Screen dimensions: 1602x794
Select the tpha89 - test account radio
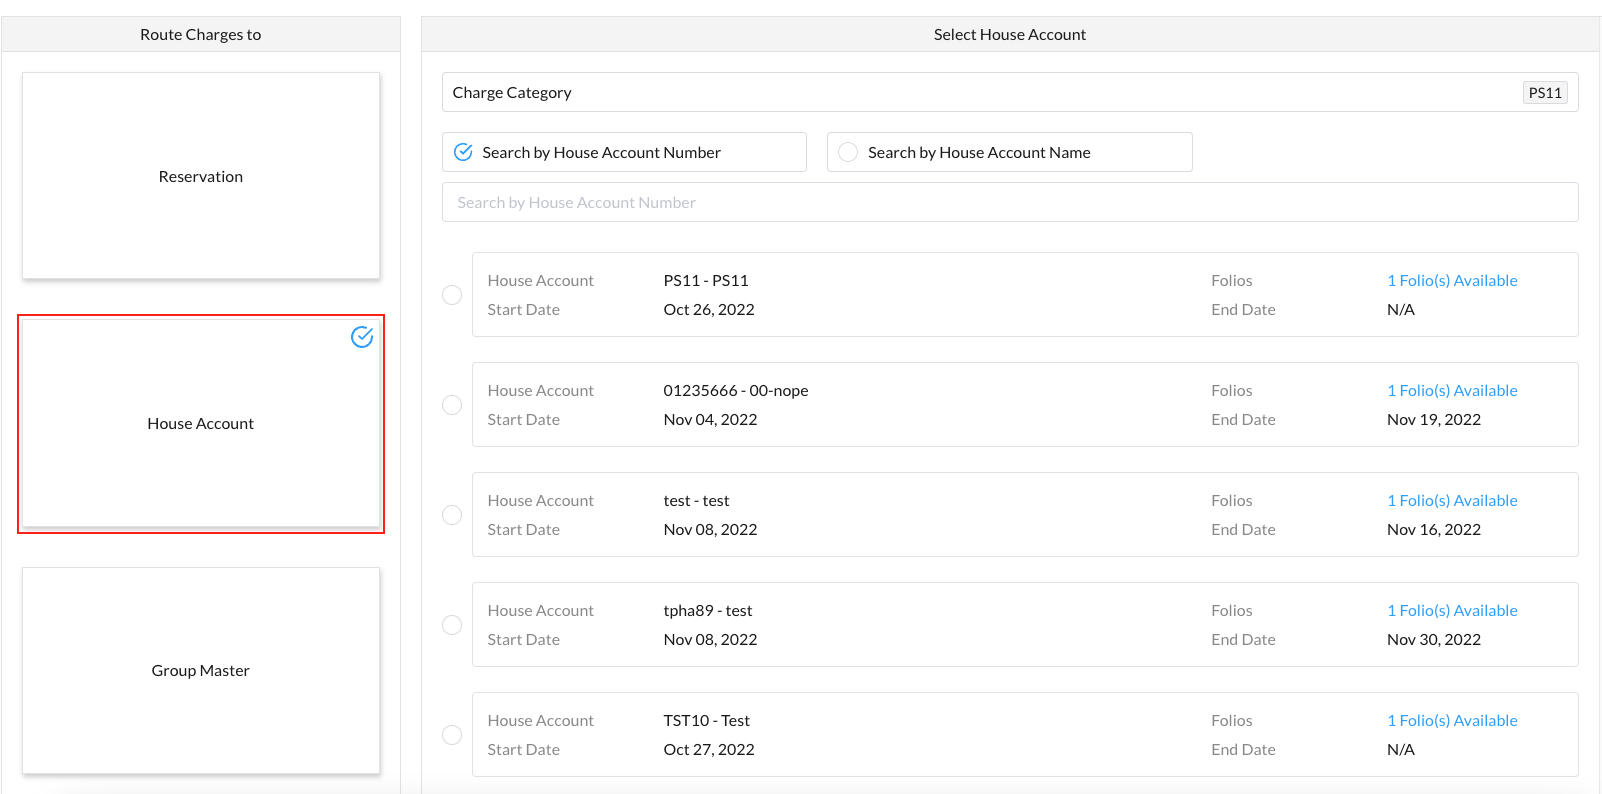coord(452,625)
